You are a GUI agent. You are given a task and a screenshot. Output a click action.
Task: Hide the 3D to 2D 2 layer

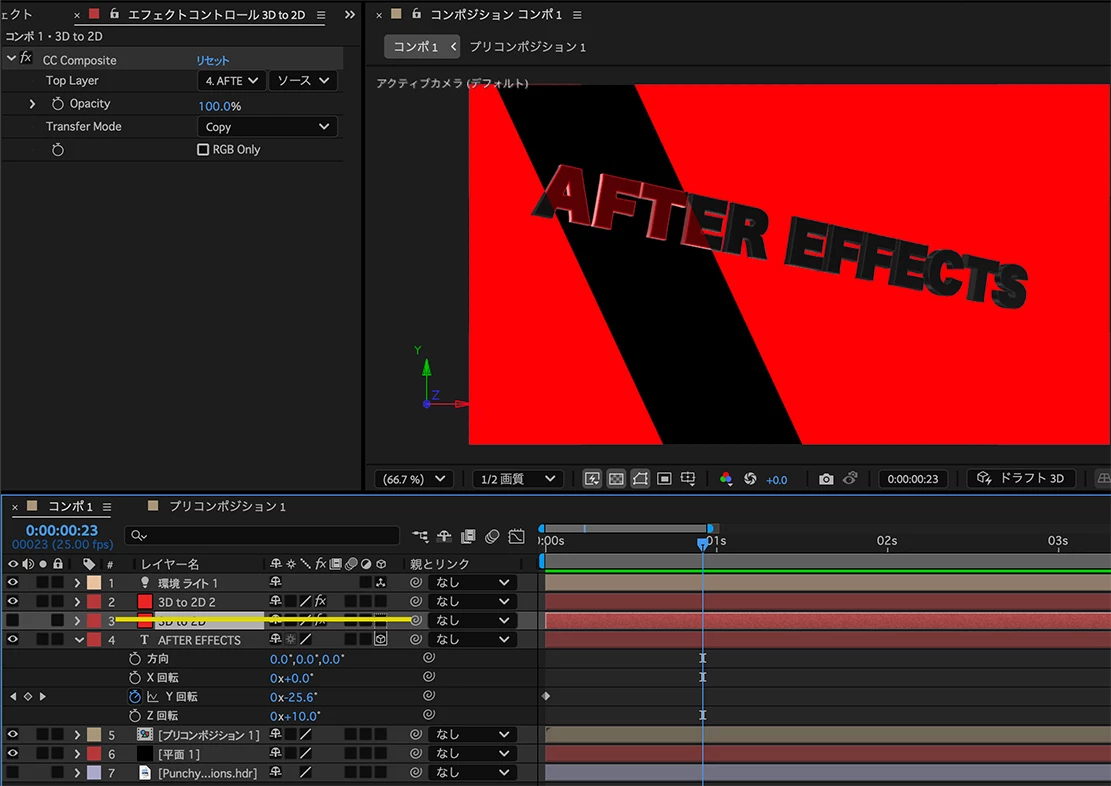click(13, 602)
